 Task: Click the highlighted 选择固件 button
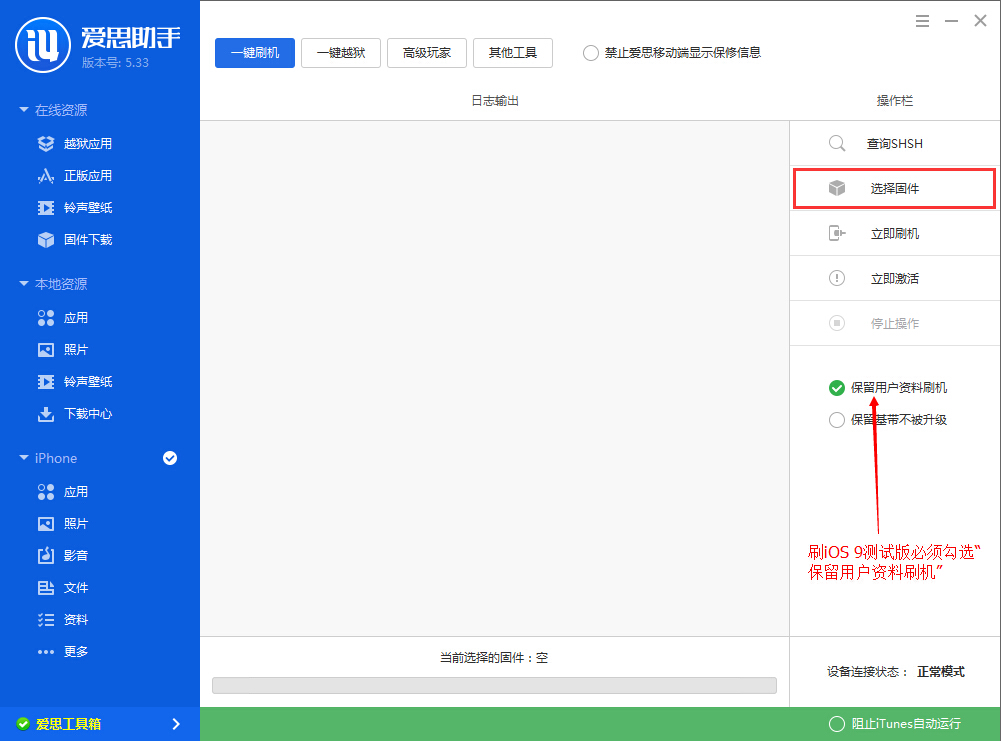pos(893,188)
